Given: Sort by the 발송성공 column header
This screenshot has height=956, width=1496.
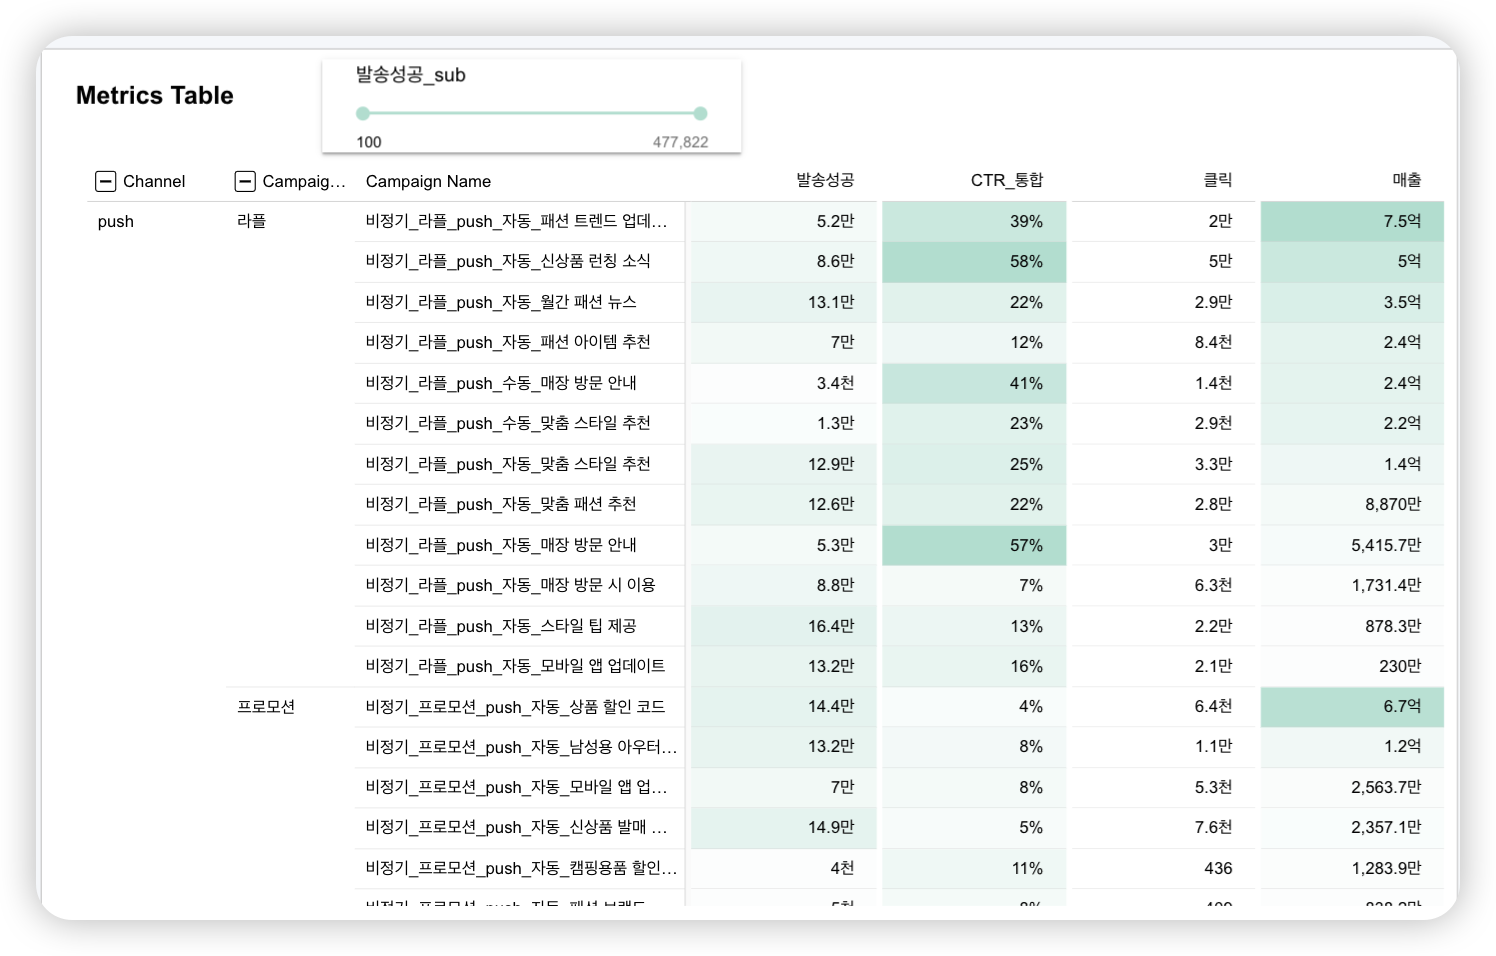Looking at the screenshot, I should pyautogui.click(x=825, y=180).
